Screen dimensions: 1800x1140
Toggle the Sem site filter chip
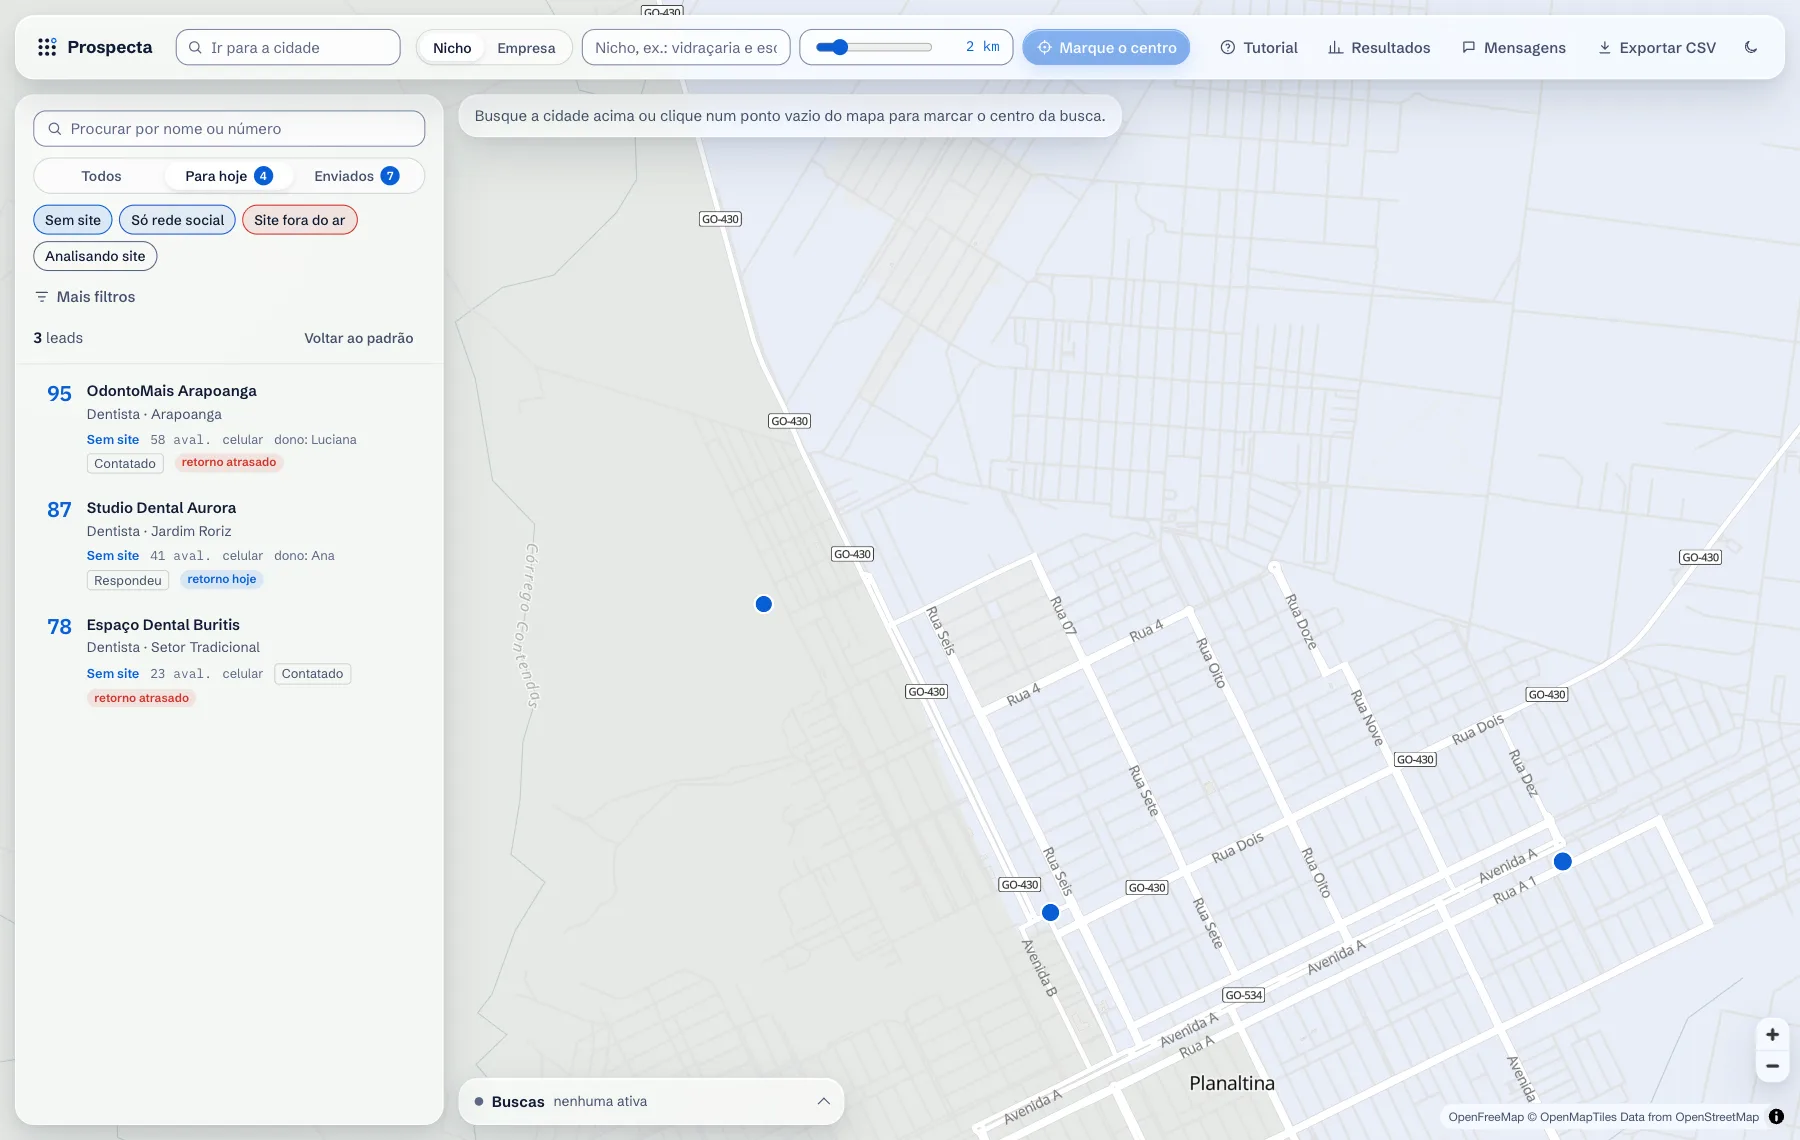(x=73, y=220)
